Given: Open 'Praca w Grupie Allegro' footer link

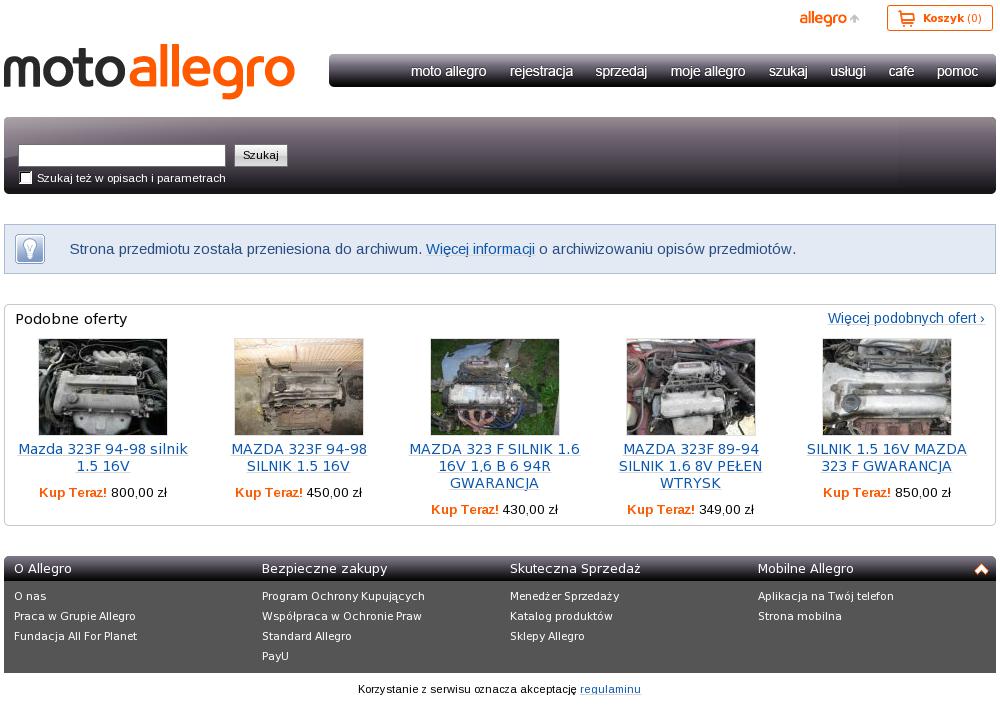Looking at the screenshot, I should [75, 616].
